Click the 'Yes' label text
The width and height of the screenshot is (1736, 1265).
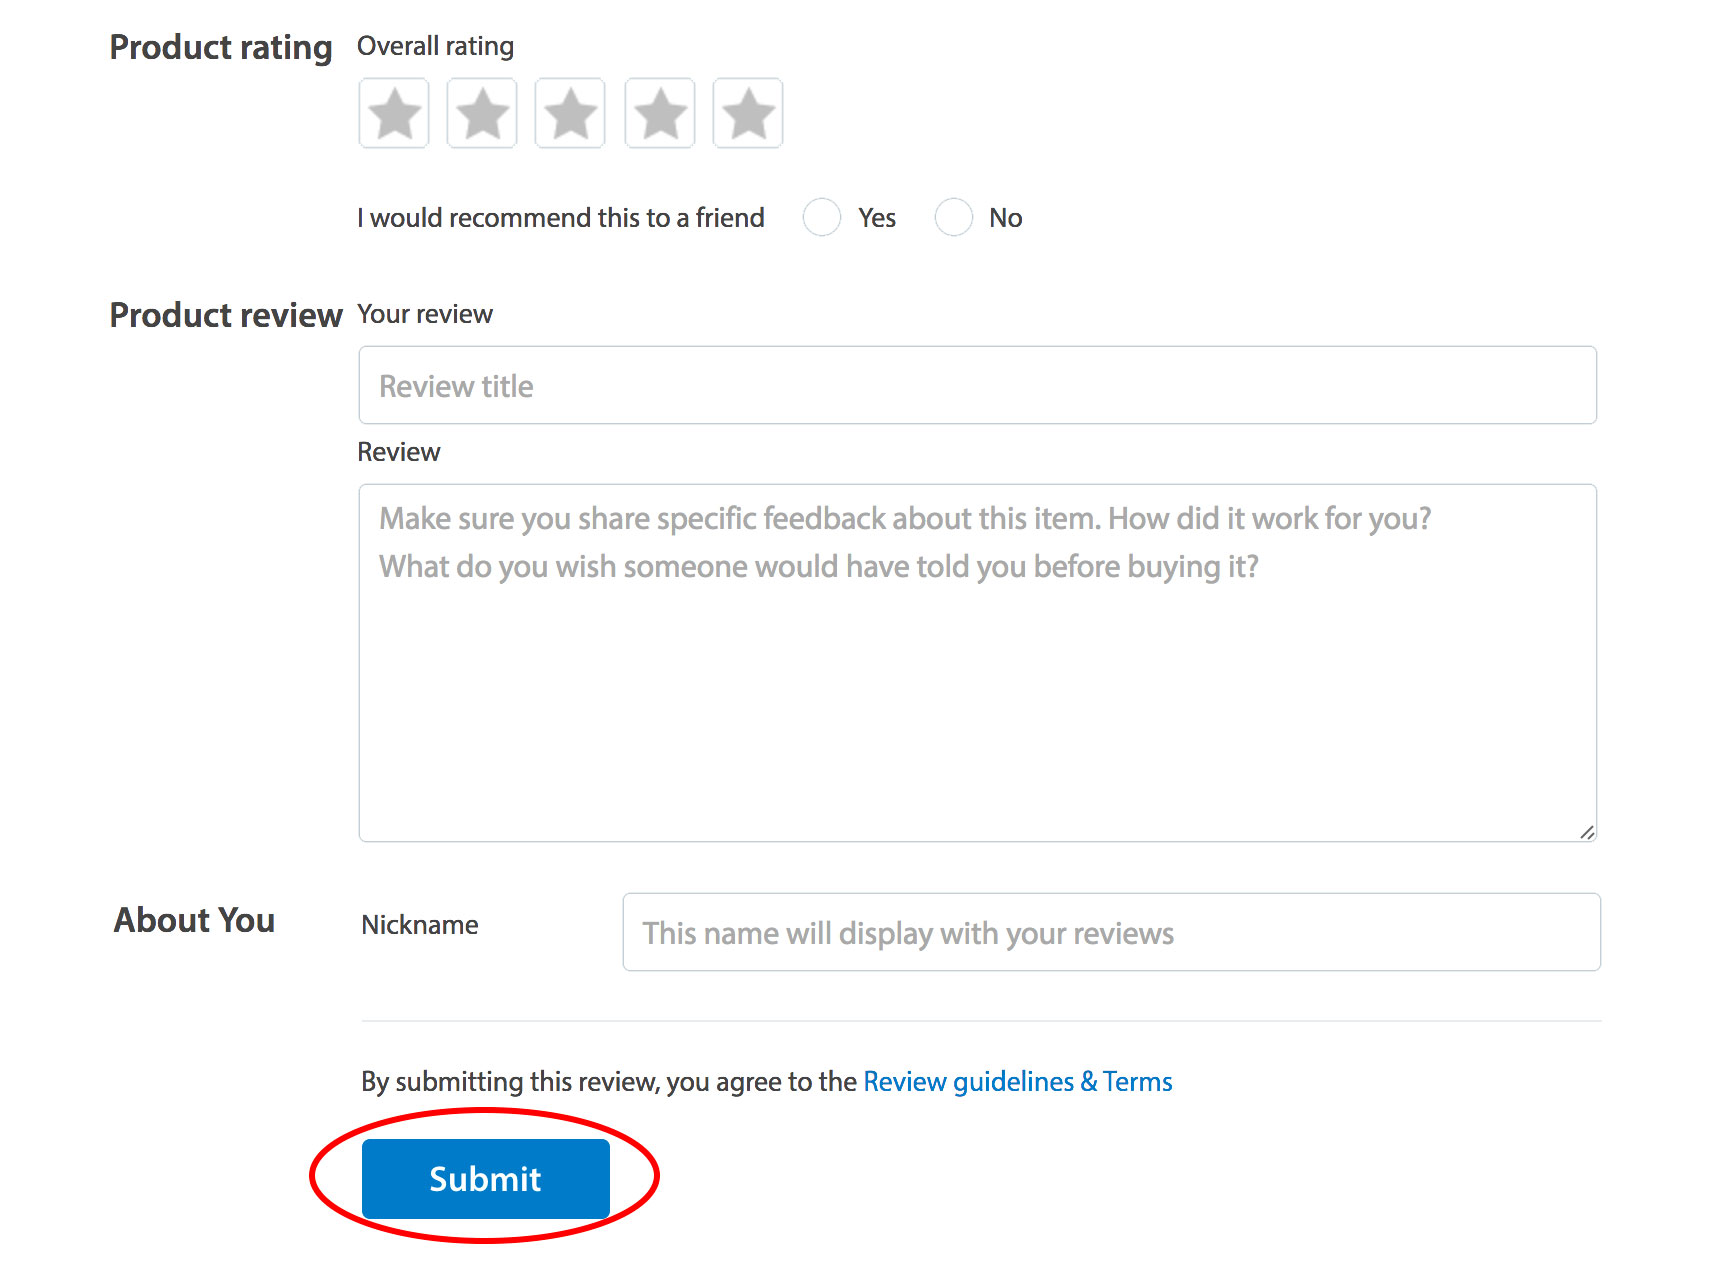tap(877, 218)
